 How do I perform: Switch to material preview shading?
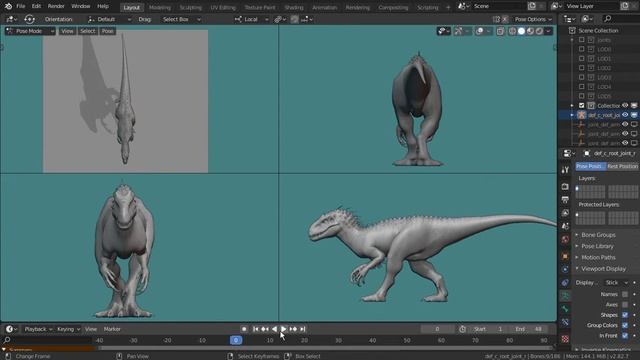530,31
